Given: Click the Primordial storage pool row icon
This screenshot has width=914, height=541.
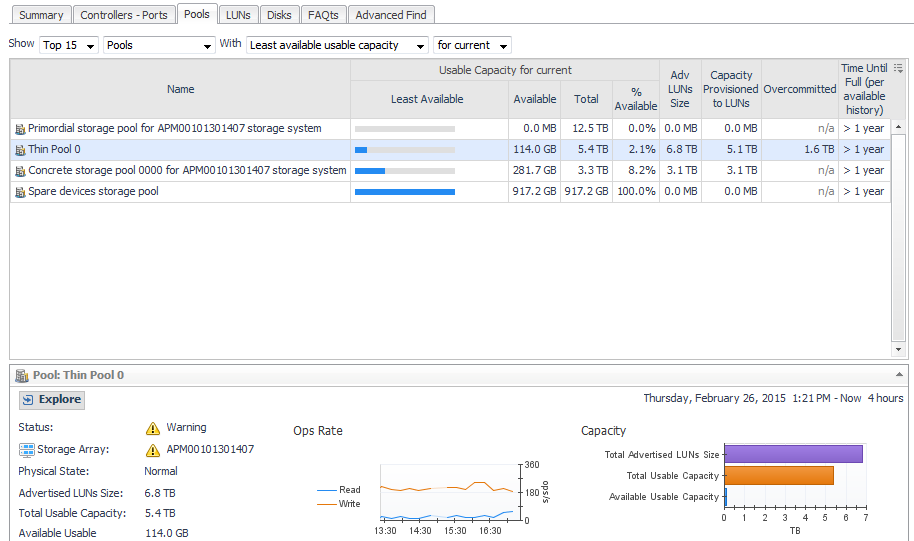Looking at the screenshot, I should pyautogui.click(x=20, y=129).
